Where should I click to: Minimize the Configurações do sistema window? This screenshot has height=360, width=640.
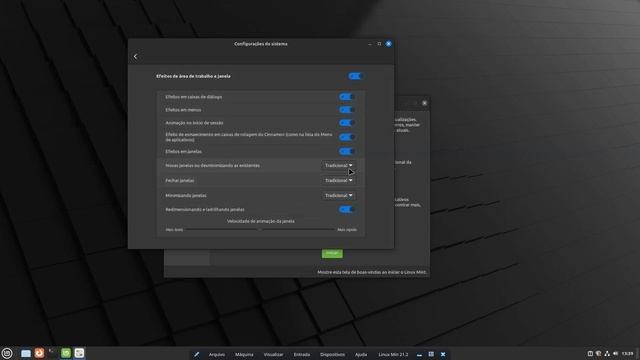pos(370,44)
